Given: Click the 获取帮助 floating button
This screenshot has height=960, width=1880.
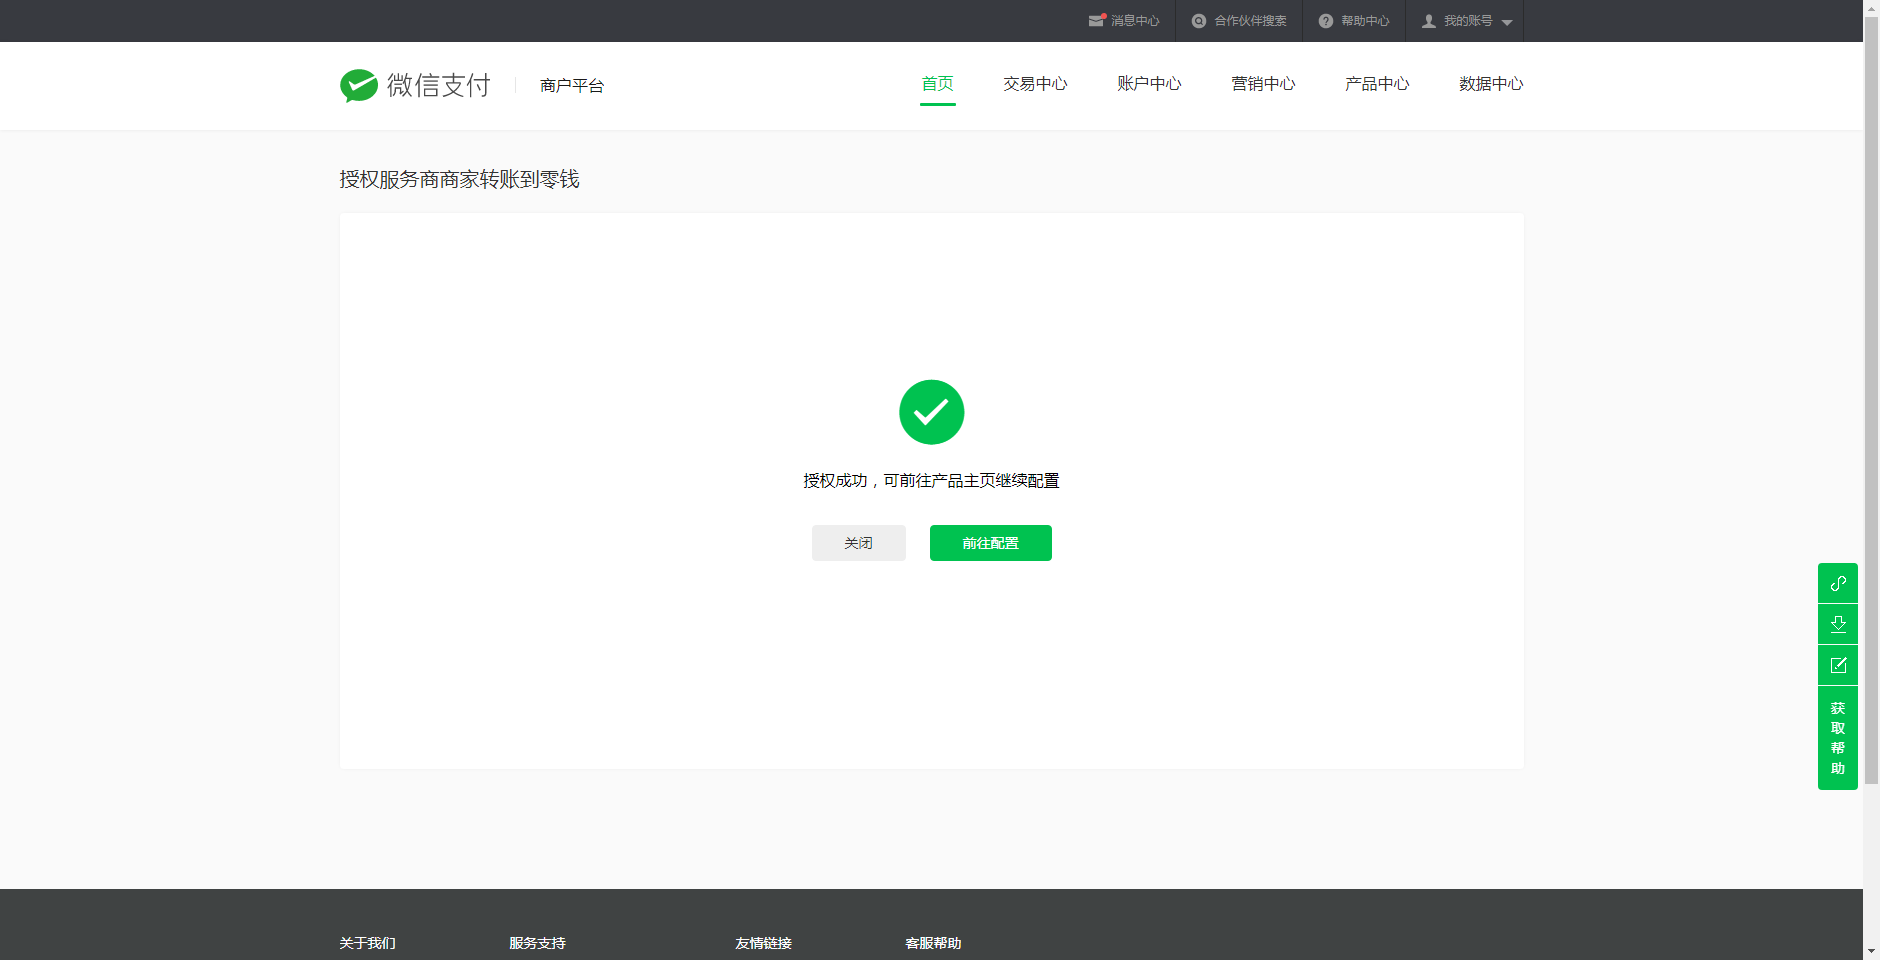Looking at the screenshot, I should (1837, 738).
